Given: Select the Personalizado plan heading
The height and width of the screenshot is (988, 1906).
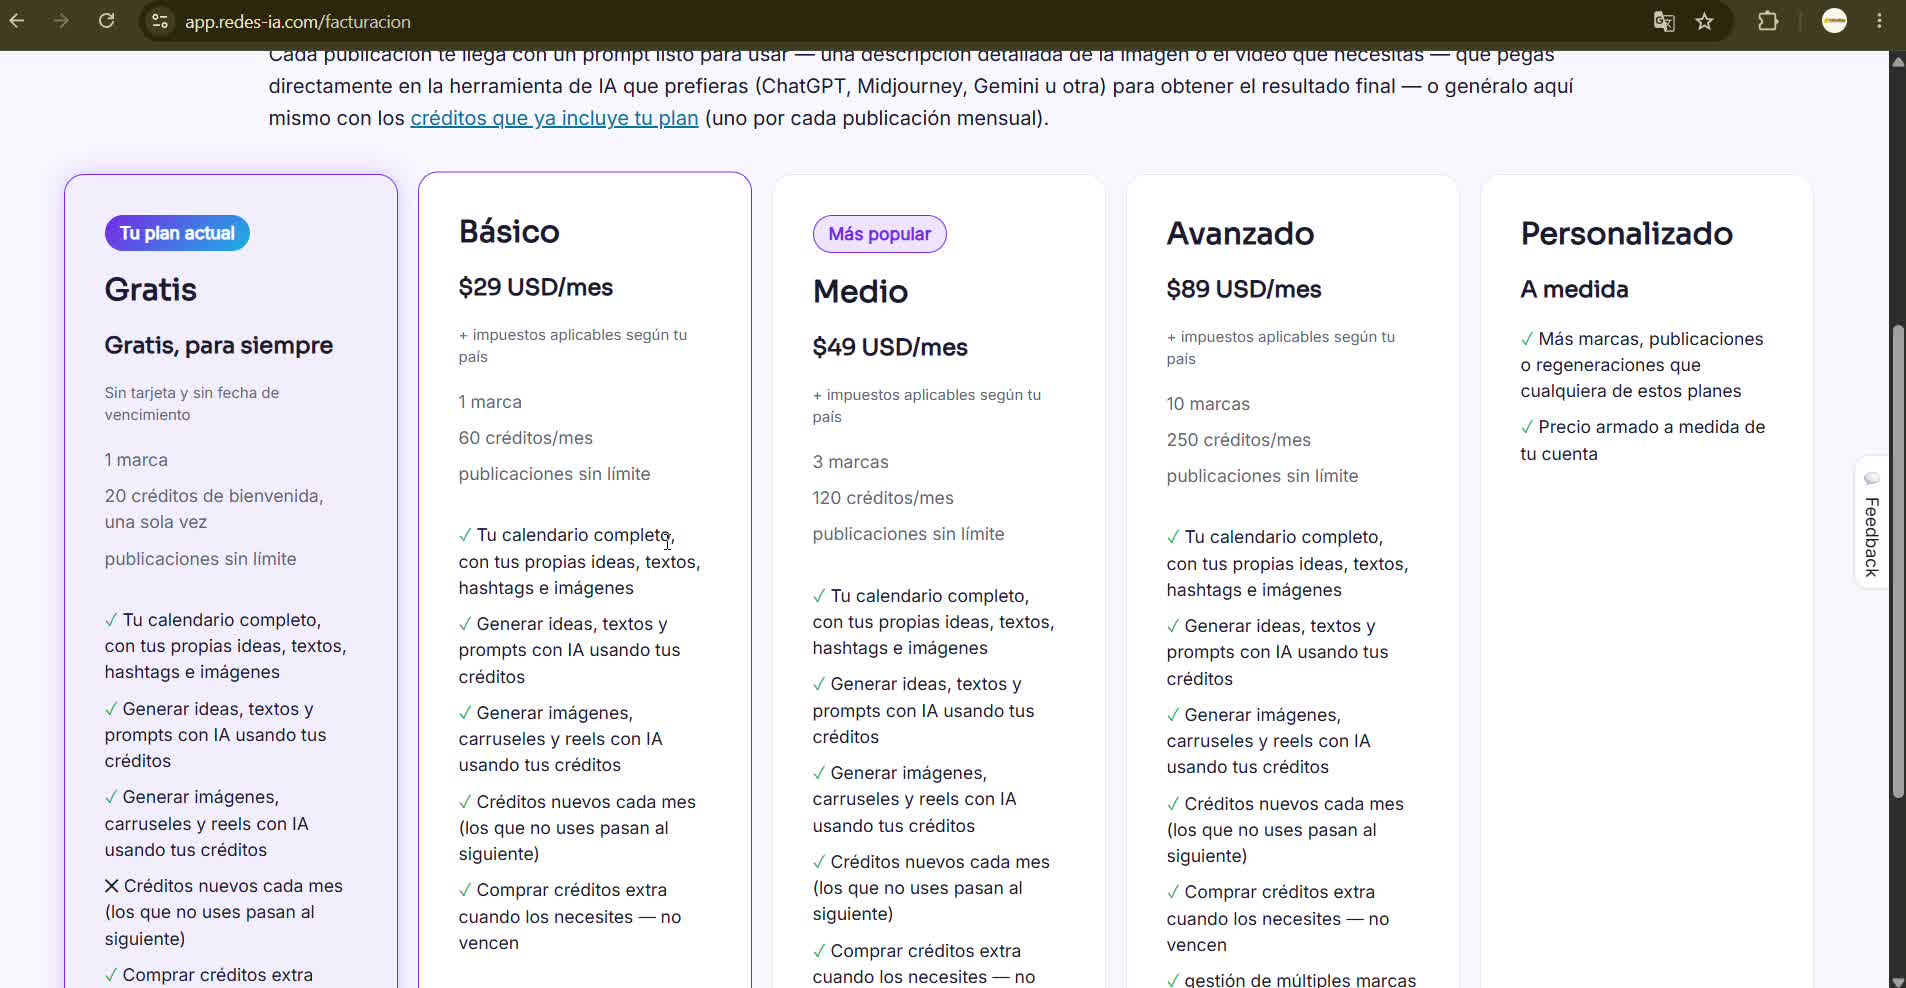Looking at the screenshot, I should (x=1626, y=233).
